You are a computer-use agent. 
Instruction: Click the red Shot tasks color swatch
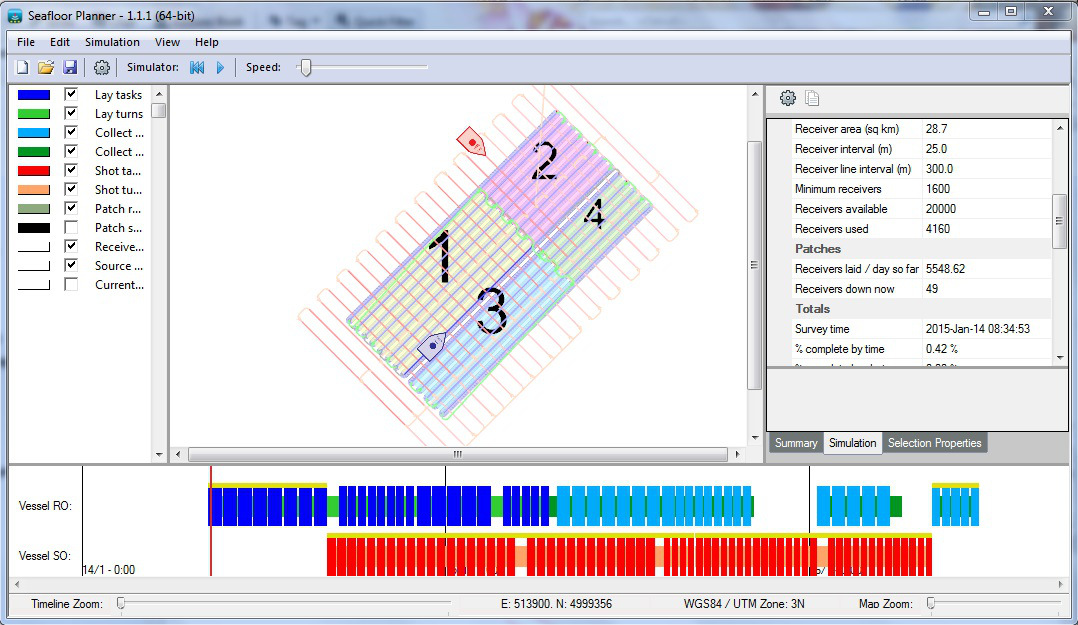34,171
